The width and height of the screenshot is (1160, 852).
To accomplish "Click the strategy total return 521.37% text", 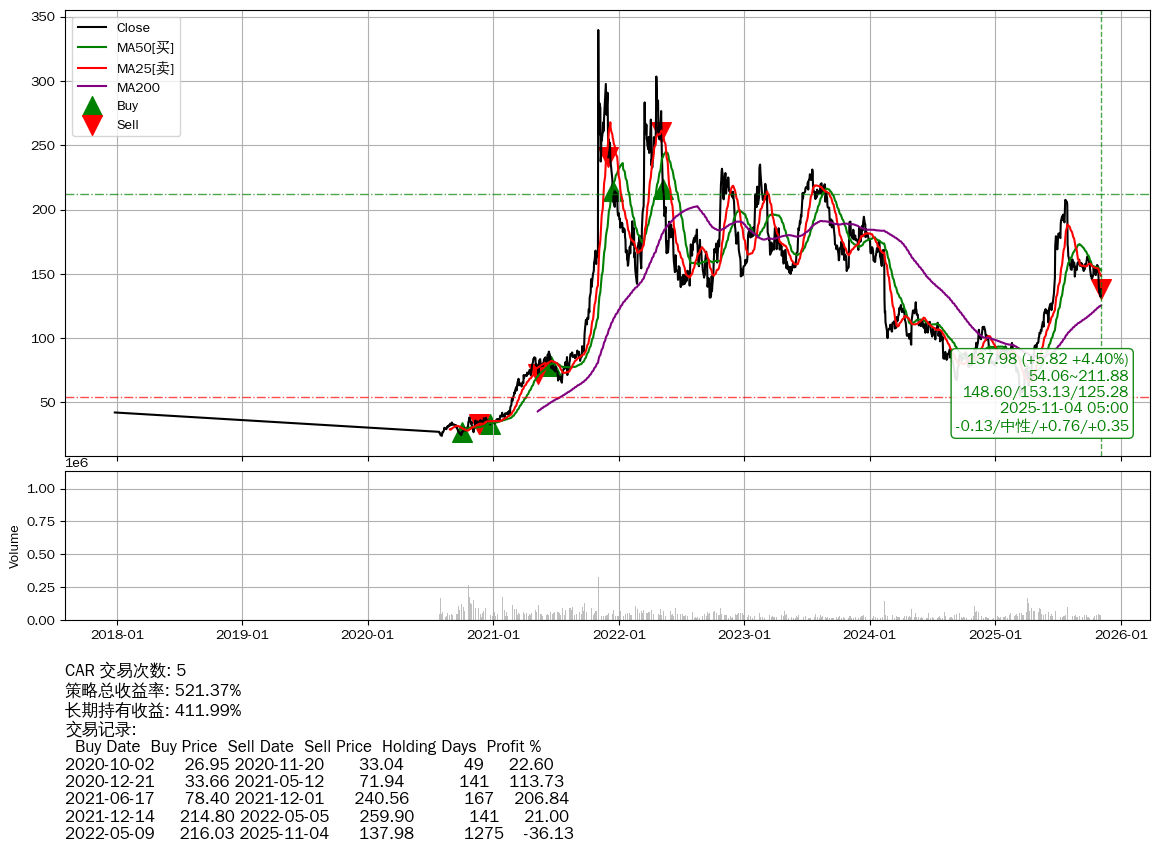I will 153,690.
